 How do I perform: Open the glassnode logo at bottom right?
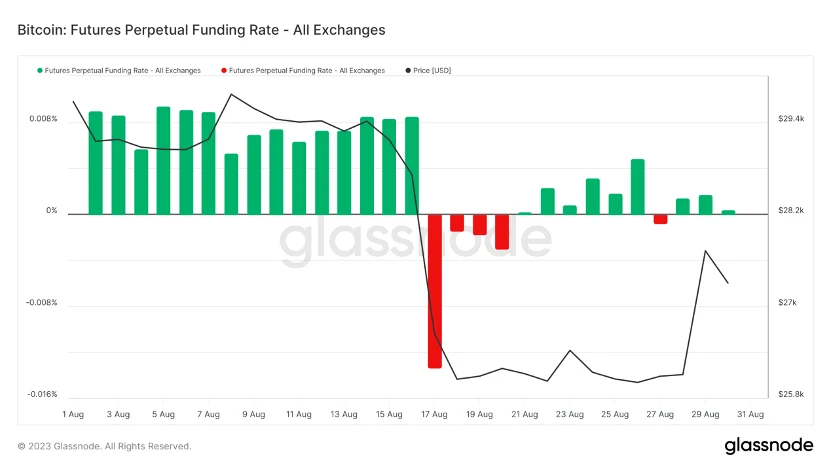(767, 446)
